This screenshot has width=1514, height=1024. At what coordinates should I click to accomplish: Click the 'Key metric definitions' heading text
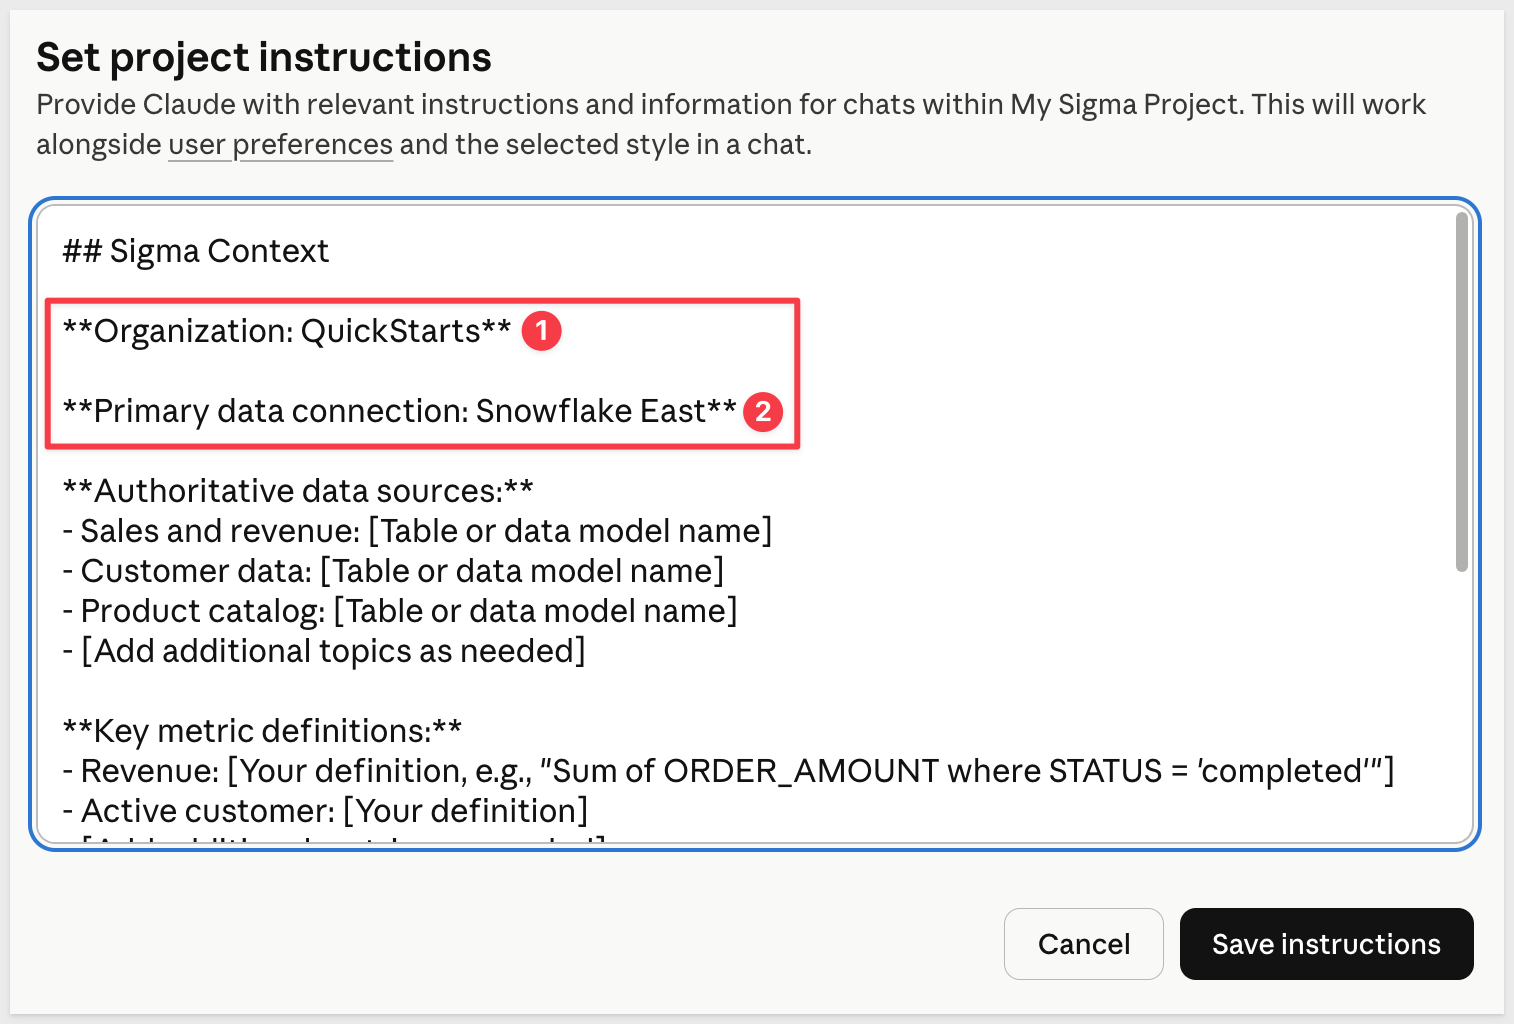(262, 731)
